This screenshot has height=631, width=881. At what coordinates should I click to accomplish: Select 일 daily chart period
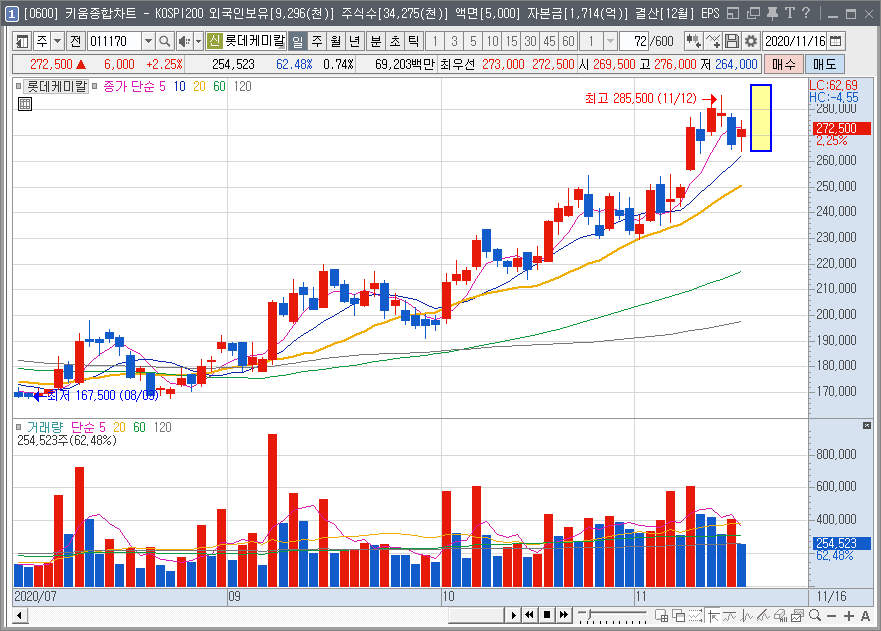coord(298,41)
